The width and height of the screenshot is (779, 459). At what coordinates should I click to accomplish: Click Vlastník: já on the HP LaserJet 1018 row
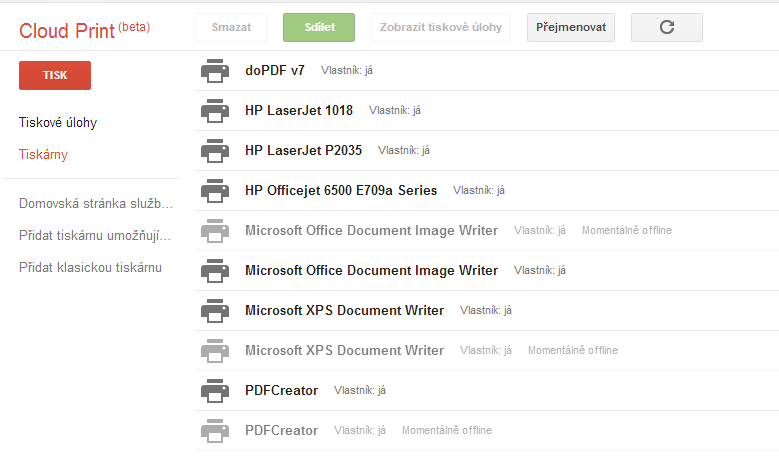pyautogui.click(x=394, y=110)
